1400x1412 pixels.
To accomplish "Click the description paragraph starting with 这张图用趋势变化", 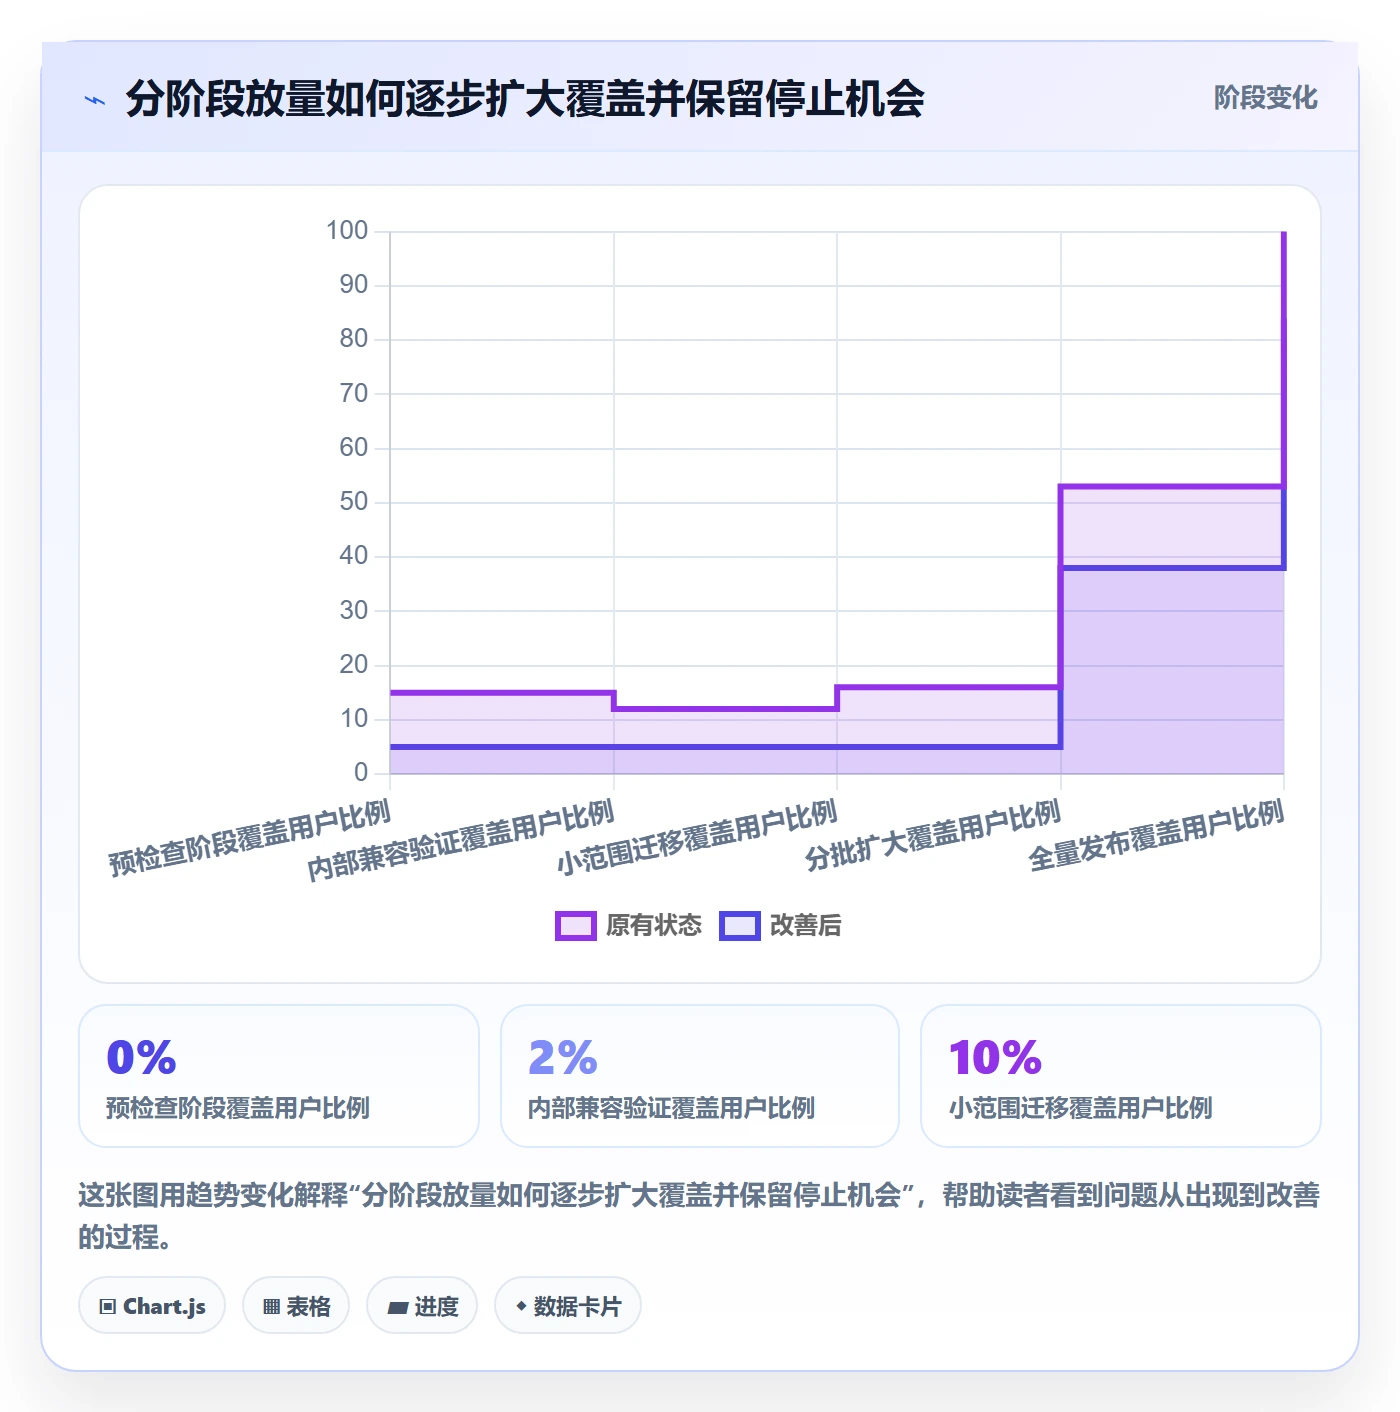I will [699, 1216].
